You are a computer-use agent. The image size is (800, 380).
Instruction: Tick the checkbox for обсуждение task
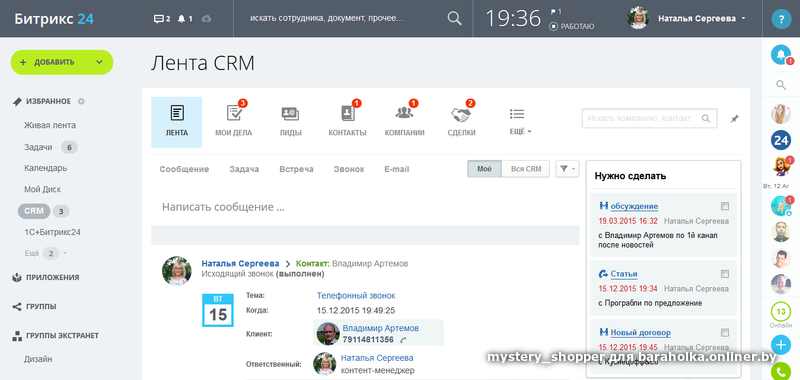click(x=725, y=206)
